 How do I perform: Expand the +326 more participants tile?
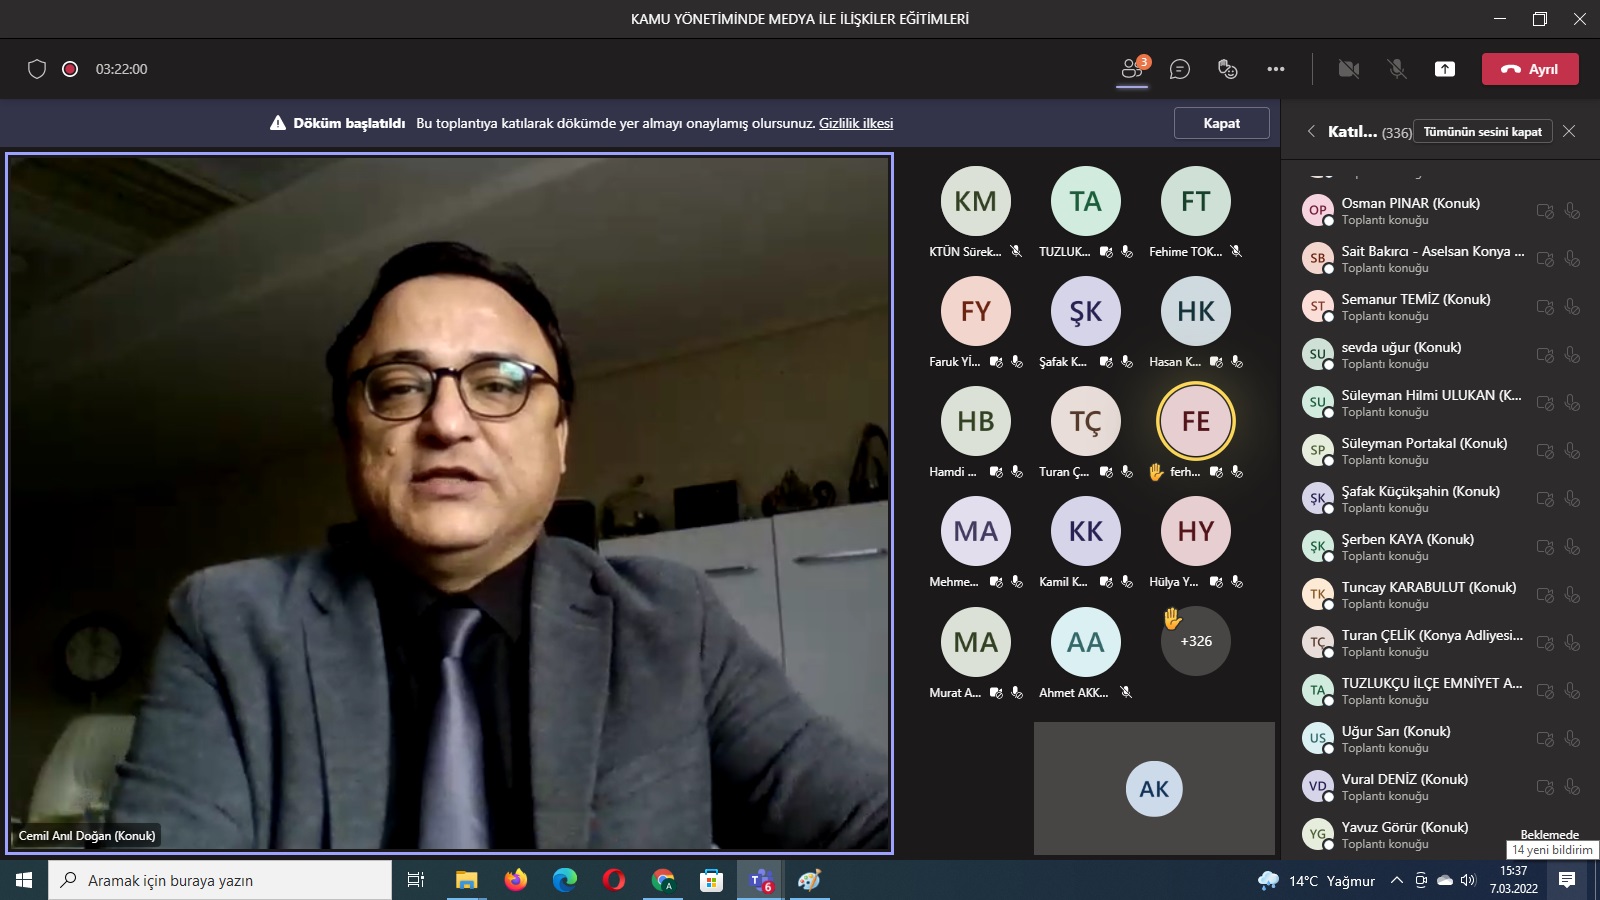(x=1195, y=641)
